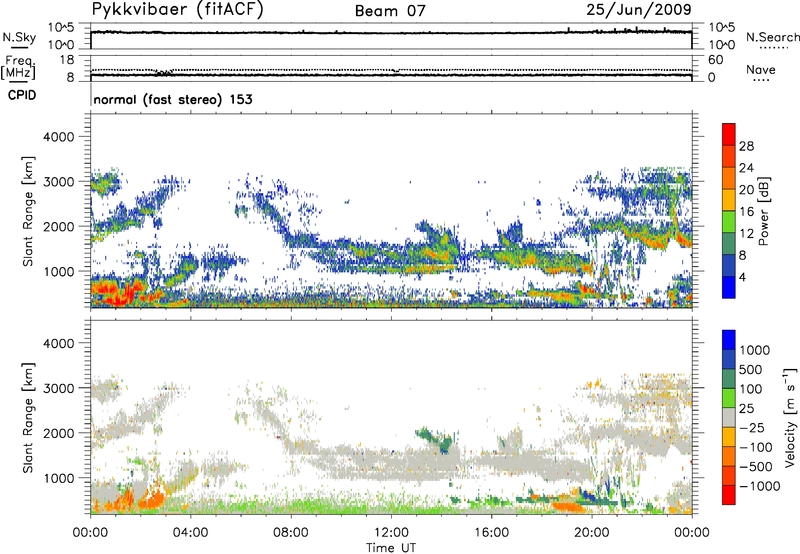Screen dimensions: 800x554
Task: Click the 3000 tick on the power panel axis
Action: click(58, 182)
